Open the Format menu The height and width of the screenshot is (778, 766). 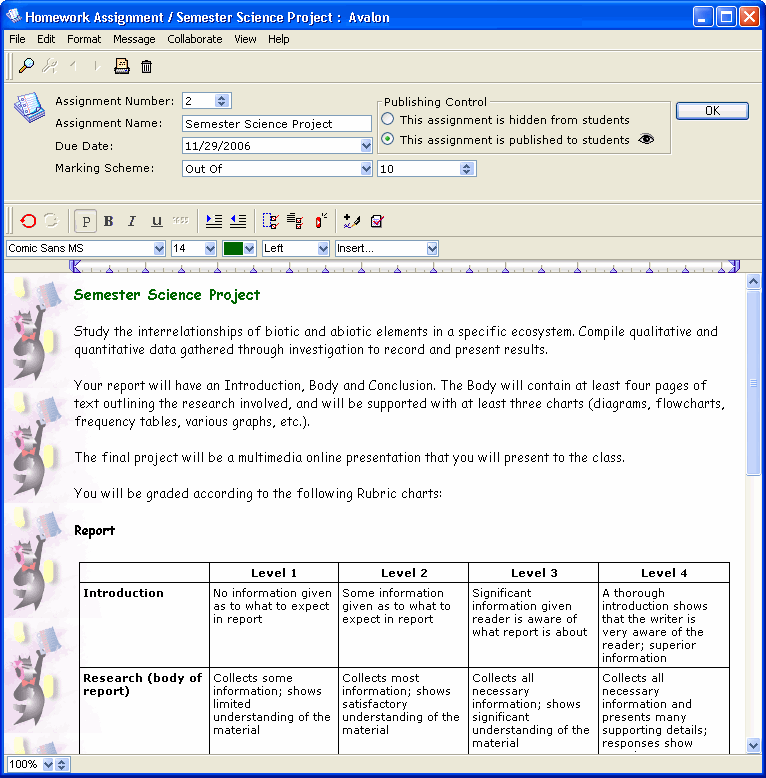click(84, 39)
